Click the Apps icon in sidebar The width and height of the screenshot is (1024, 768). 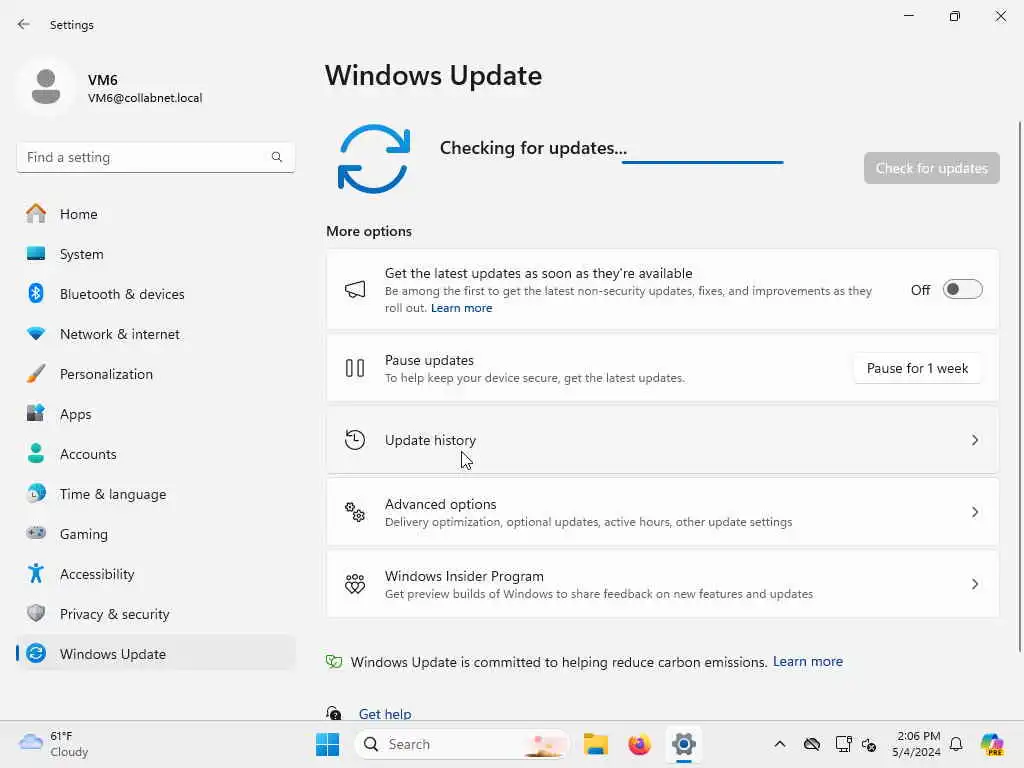click(36, 413)
